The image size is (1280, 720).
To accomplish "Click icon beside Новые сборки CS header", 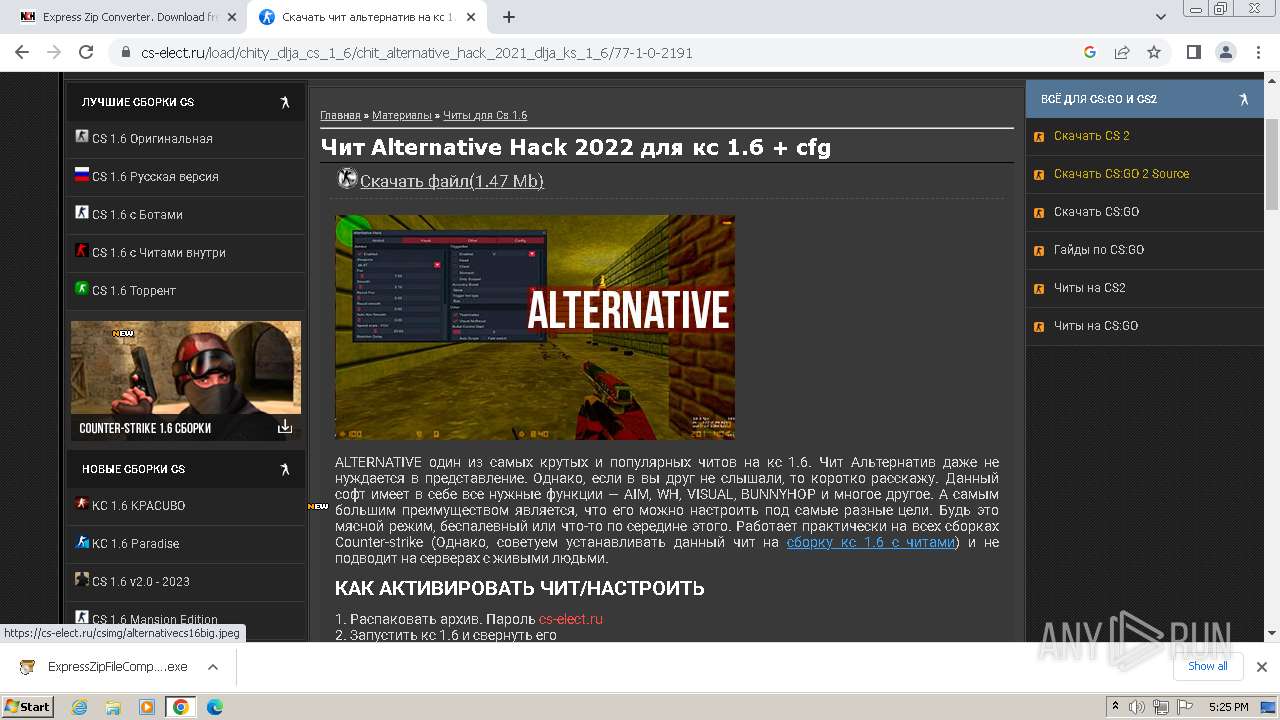I will click(x=285, y=469).
